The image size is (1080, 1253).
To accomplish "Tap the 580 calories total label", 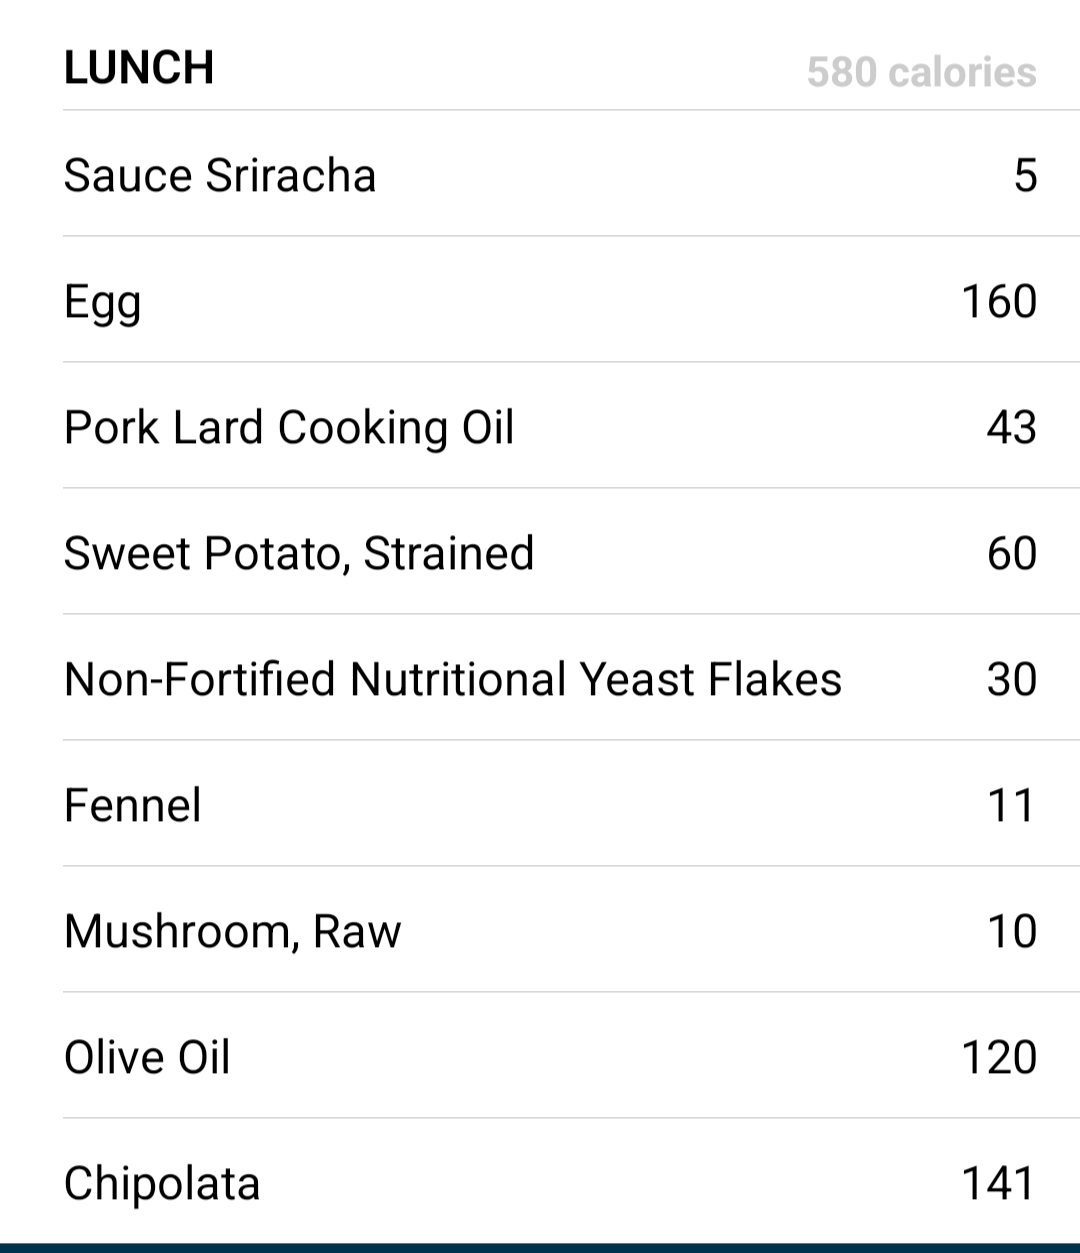I will tap(922, 72).
